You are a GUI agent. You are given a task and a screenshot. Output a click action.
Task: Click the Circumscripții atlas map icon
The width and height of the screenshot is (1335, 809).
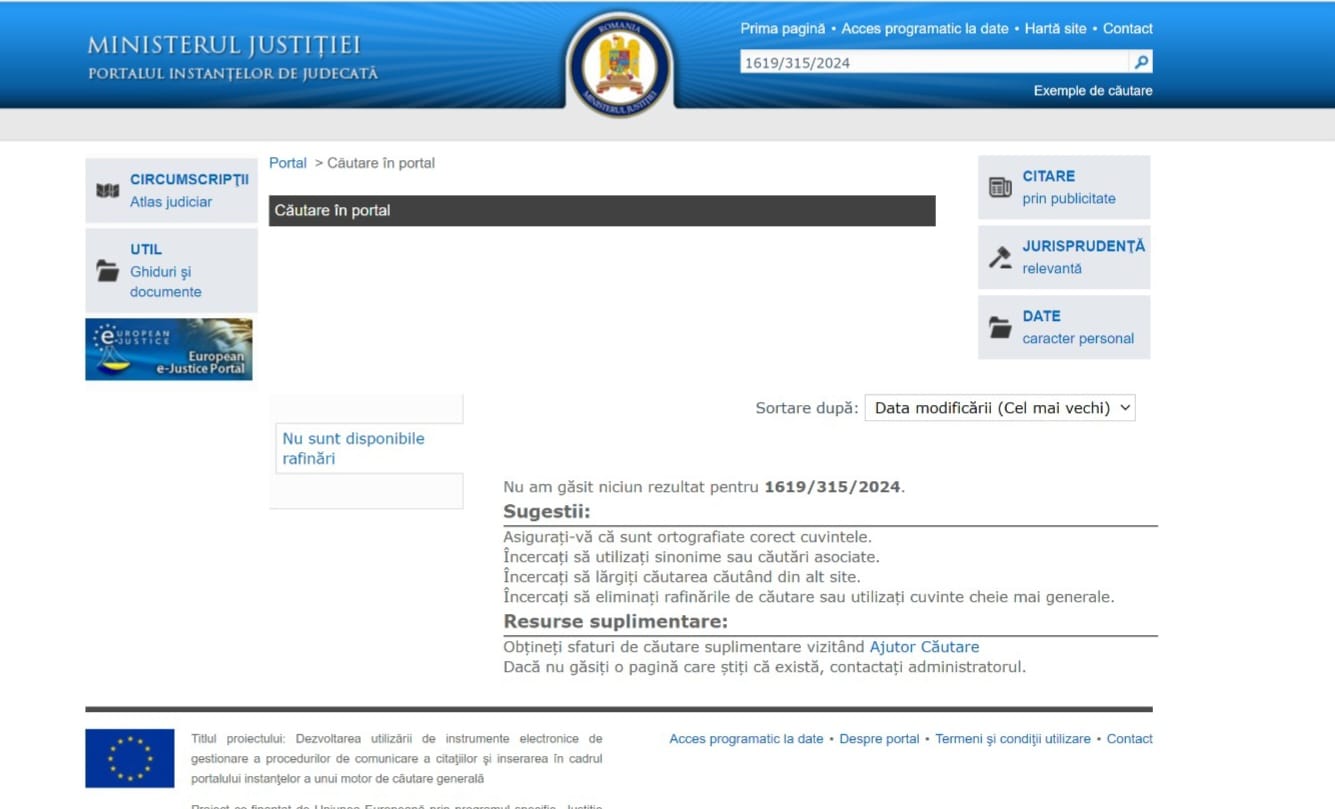click(x=107, y=190)
